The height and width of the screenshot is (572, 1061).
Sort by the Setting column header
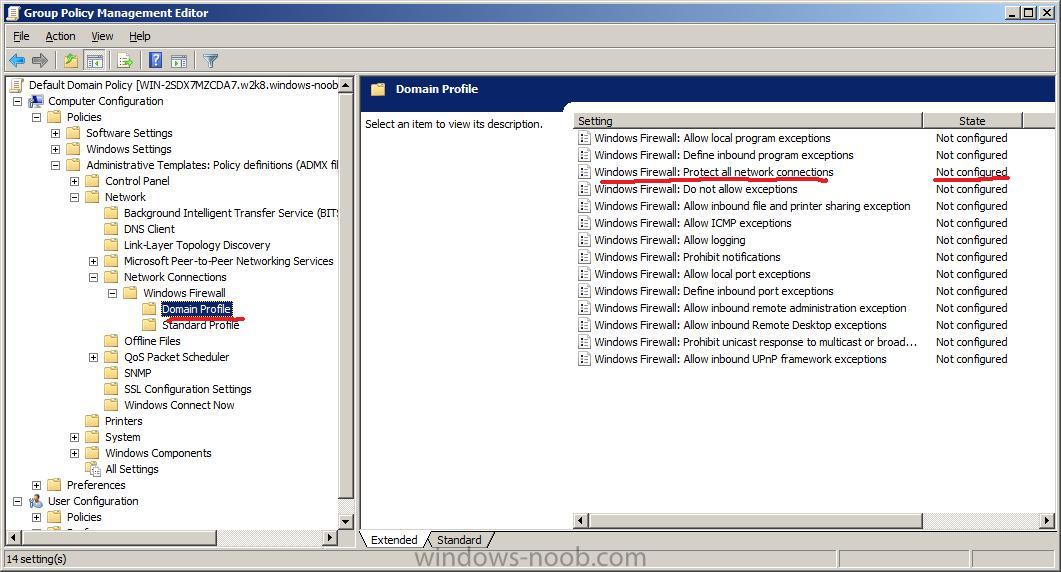[748, 120]
